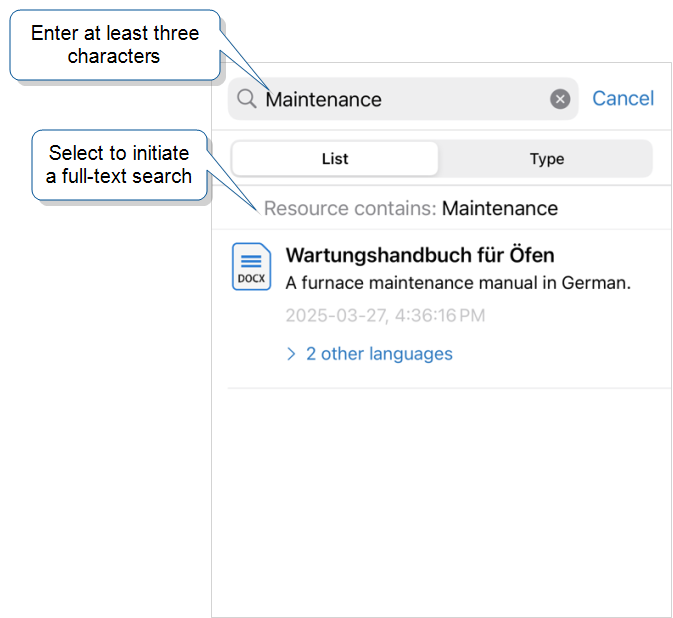Click the Maintenance keyword after Resource contains
The height and width of the screenshot is (618, 673).
pos(500,209)
